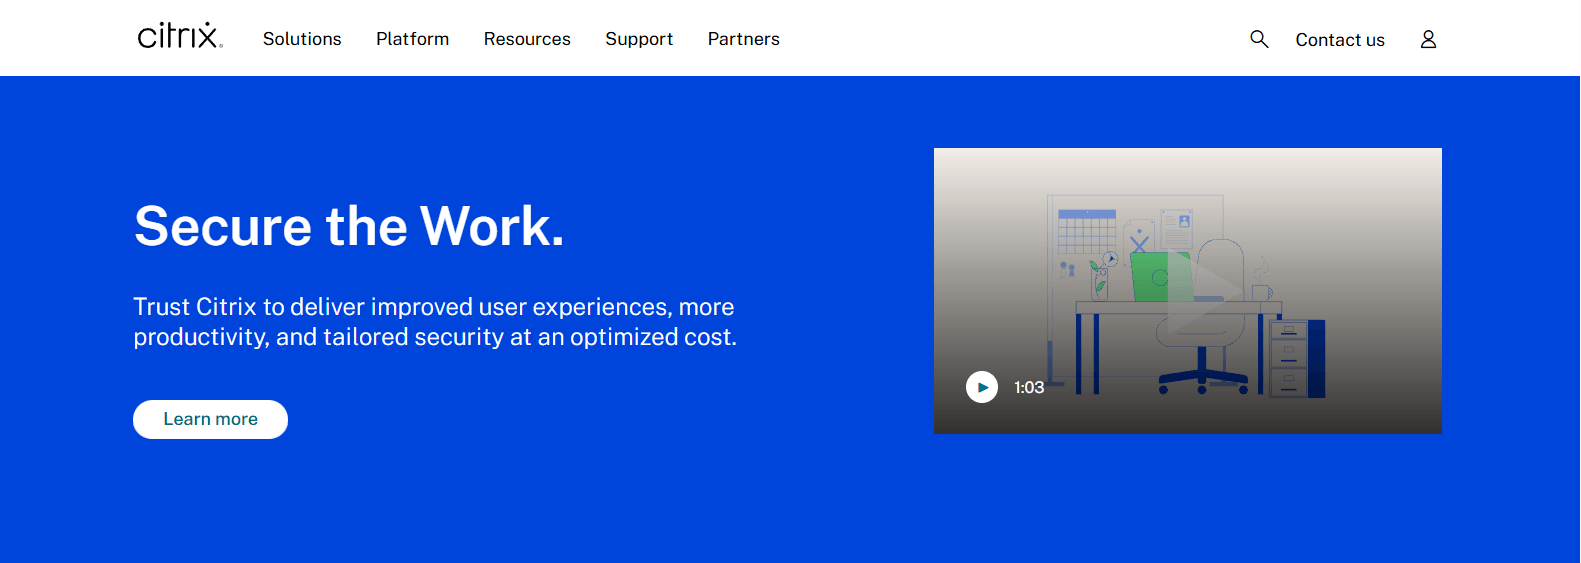Go to Contact us
This screenshot has width=1581, height=563.
(1340, 40)
